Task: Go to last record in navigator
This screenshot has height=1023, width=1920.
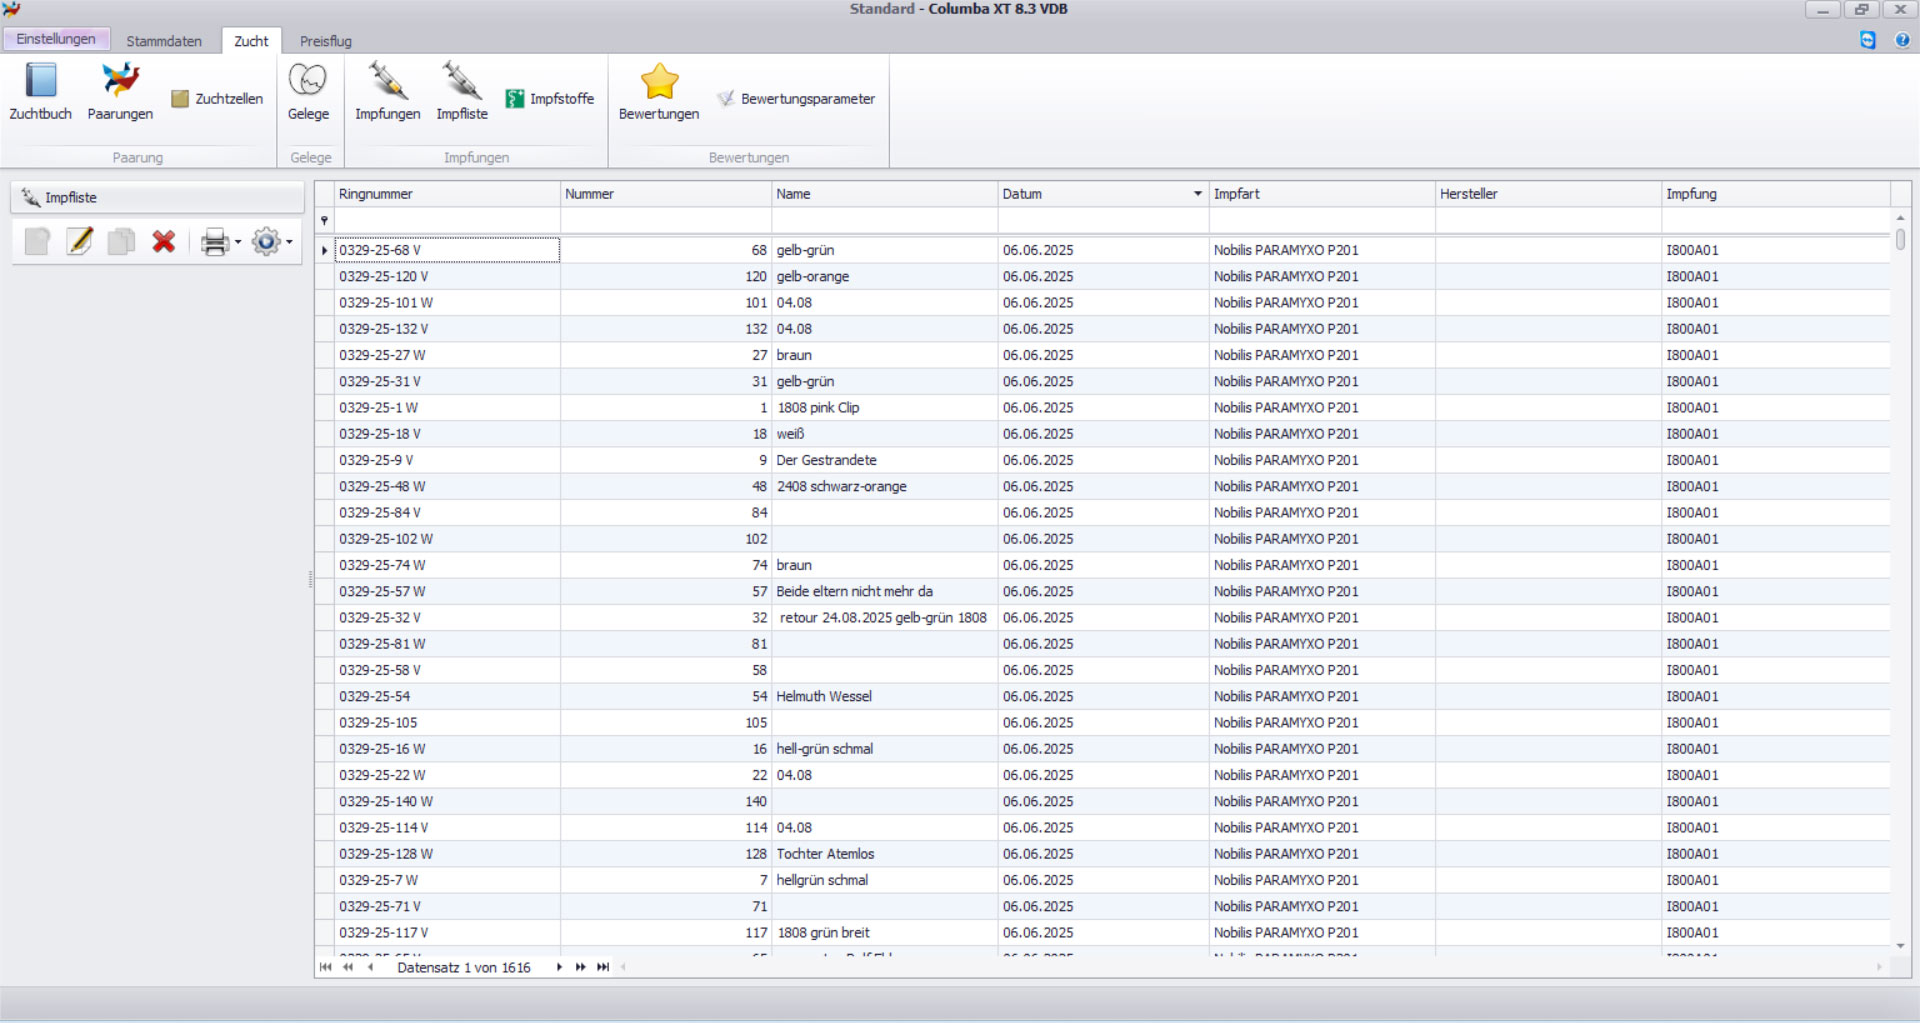Action: 603,967
